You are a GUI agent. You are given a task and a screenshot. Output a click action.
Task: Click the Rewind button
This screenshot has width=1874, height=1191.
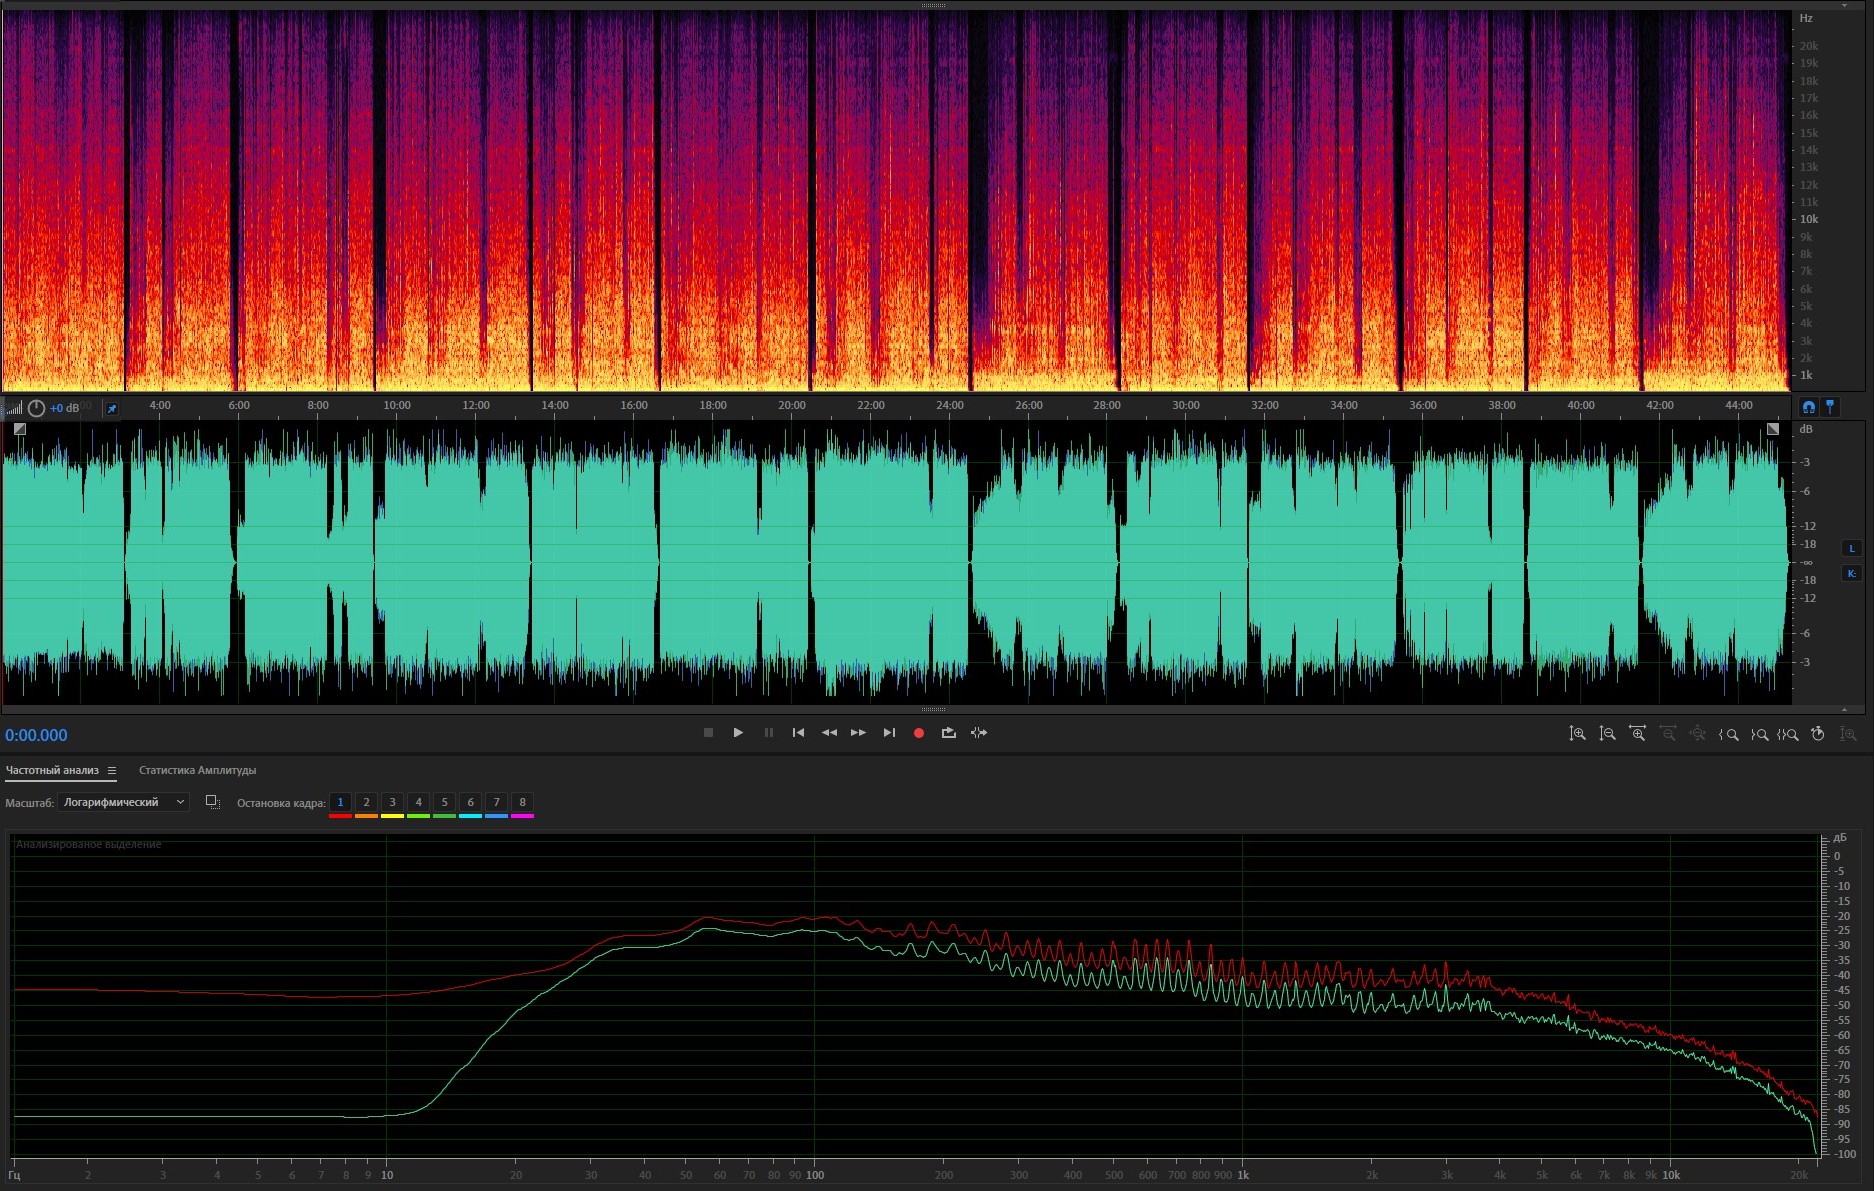pos(829,733)
